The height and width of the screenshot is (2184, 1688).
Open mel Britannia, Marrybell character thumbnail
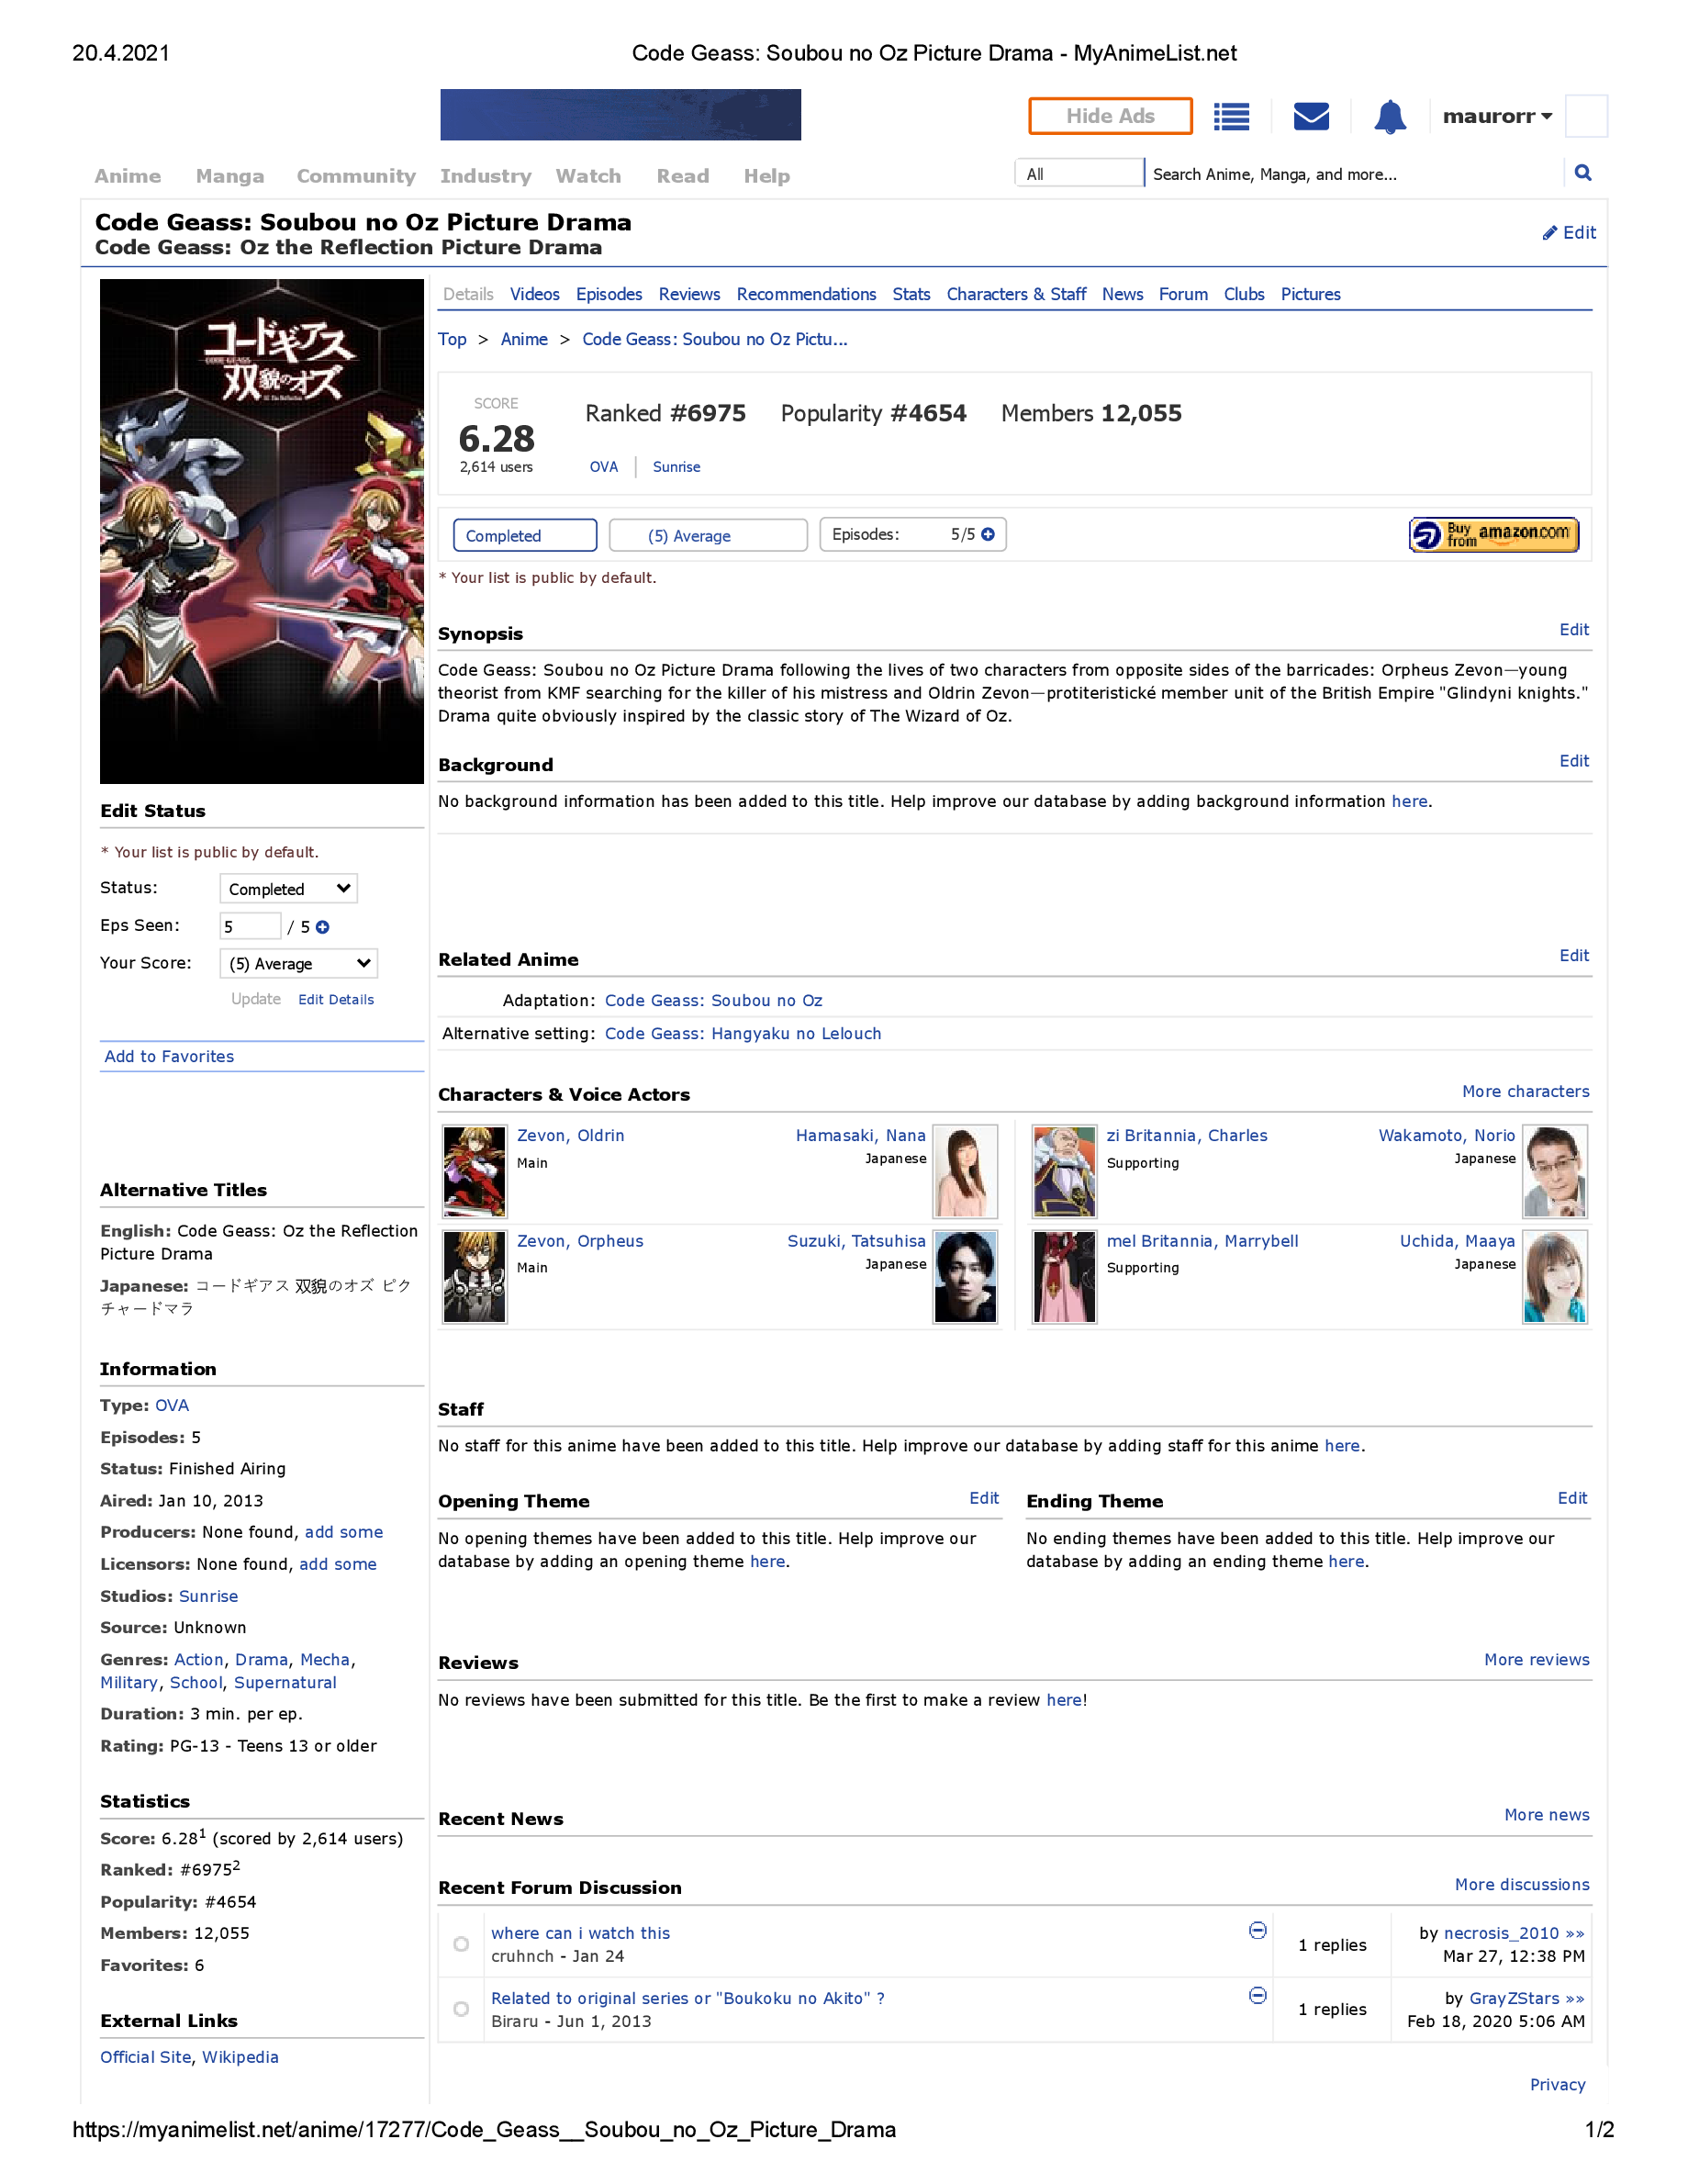click(1064, 1277)
